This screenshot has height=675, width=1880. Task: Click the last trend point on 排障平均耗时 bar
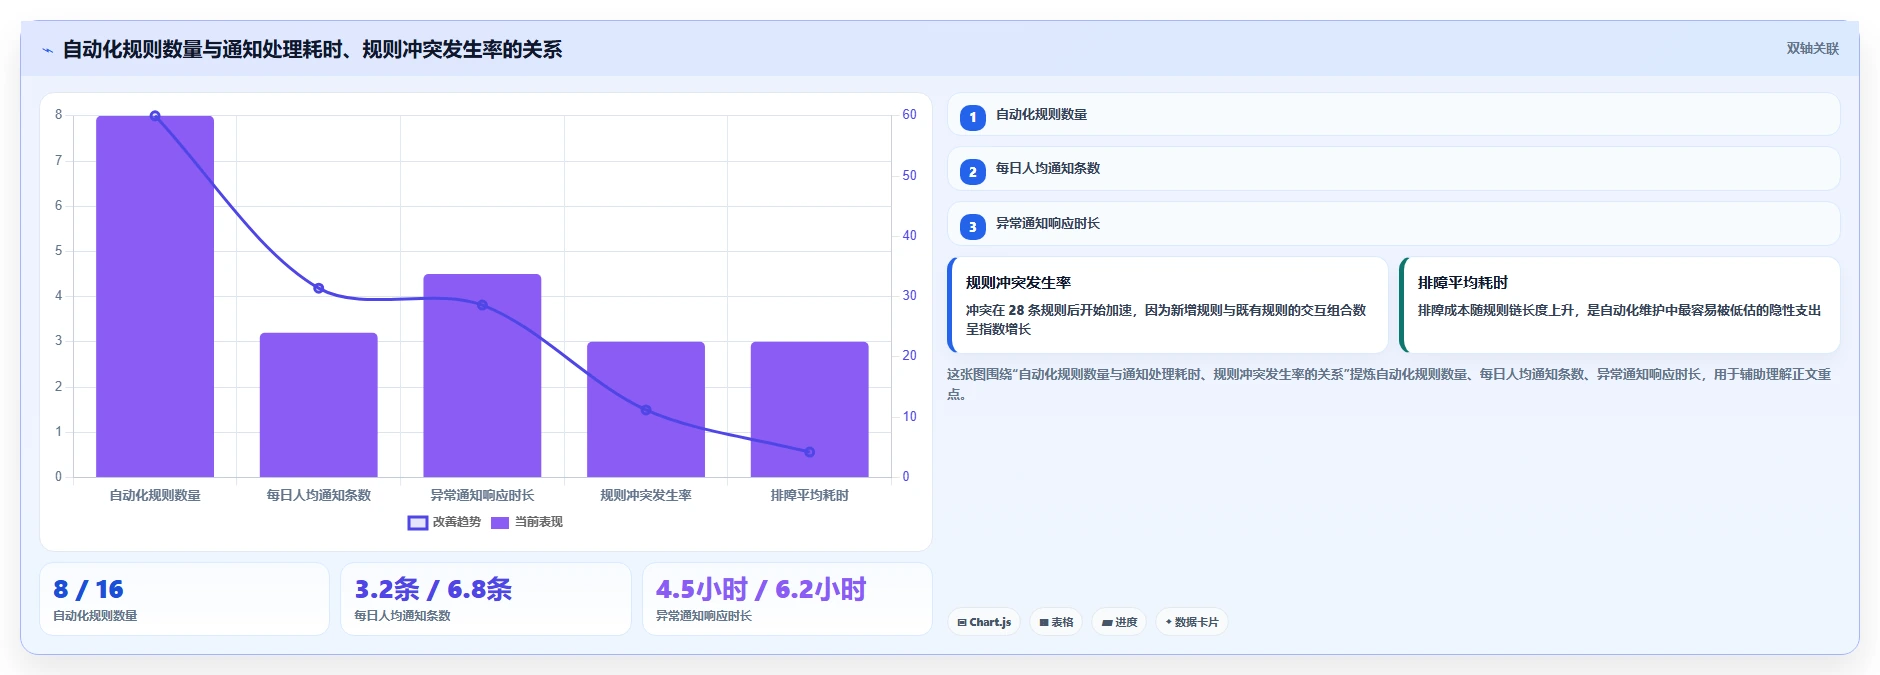click(x=810, y=452)
